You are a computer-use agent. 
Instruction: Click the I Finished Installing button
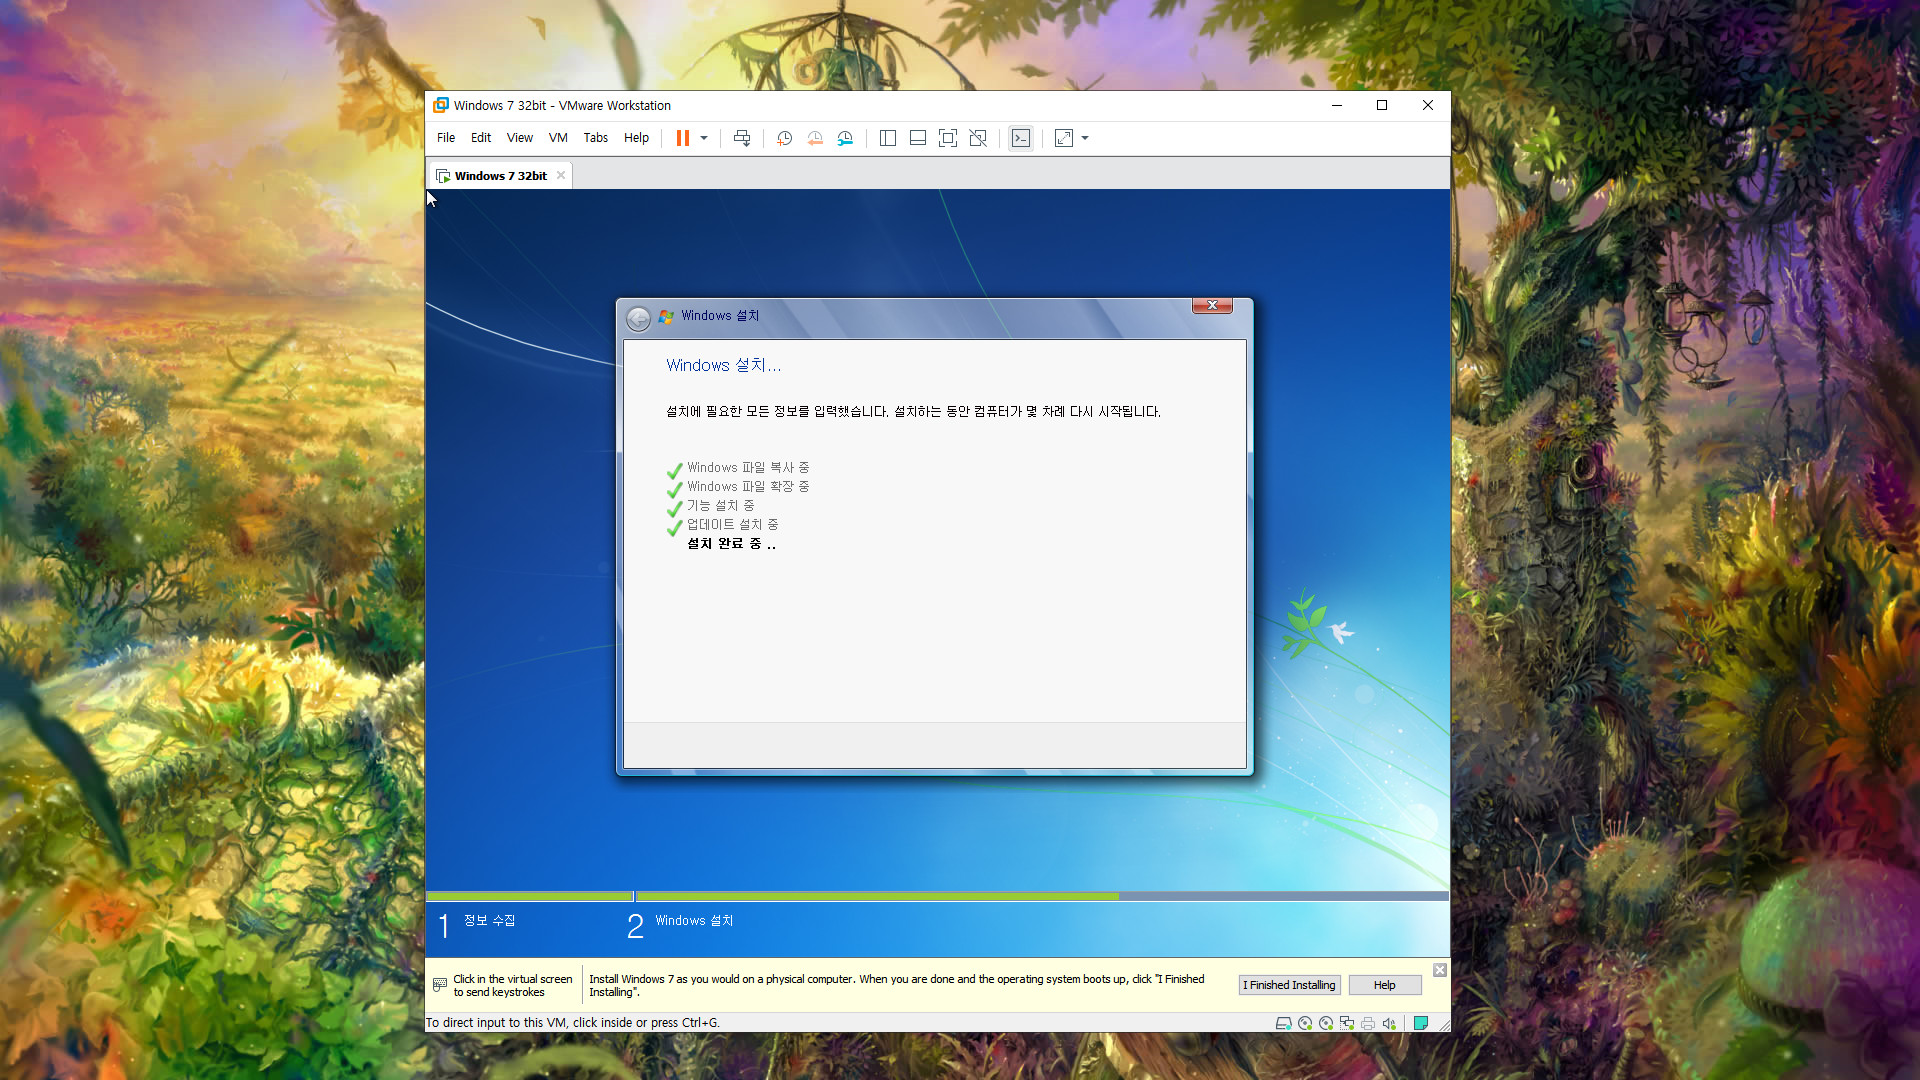coord(1289,985)
